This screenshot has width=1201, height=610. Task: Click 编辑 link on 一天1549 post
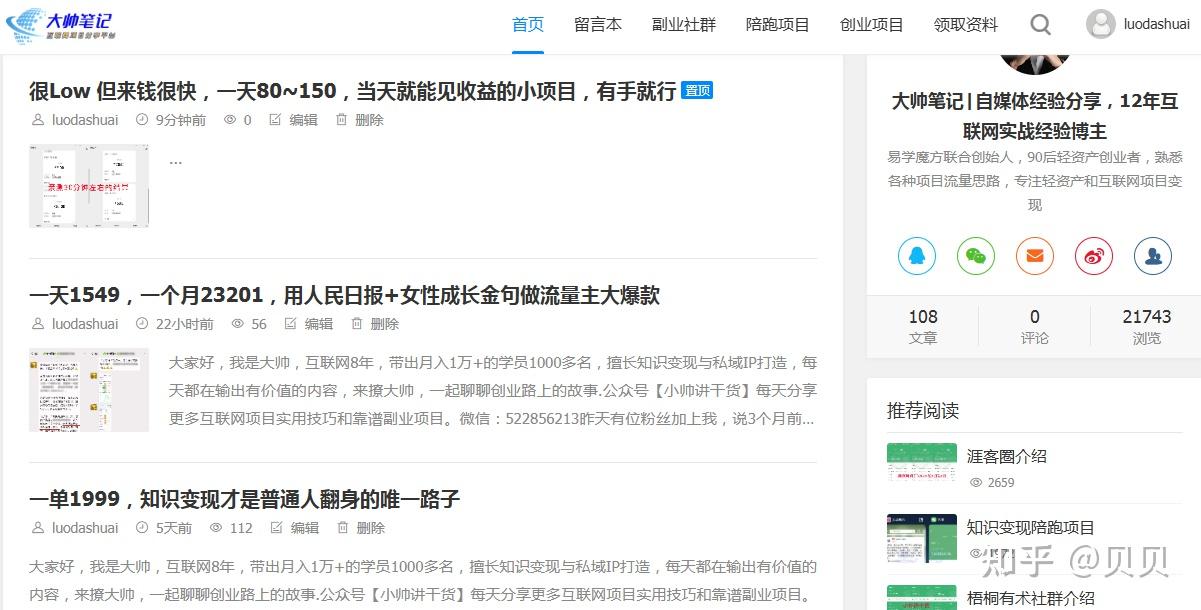(x=320, y=324)
